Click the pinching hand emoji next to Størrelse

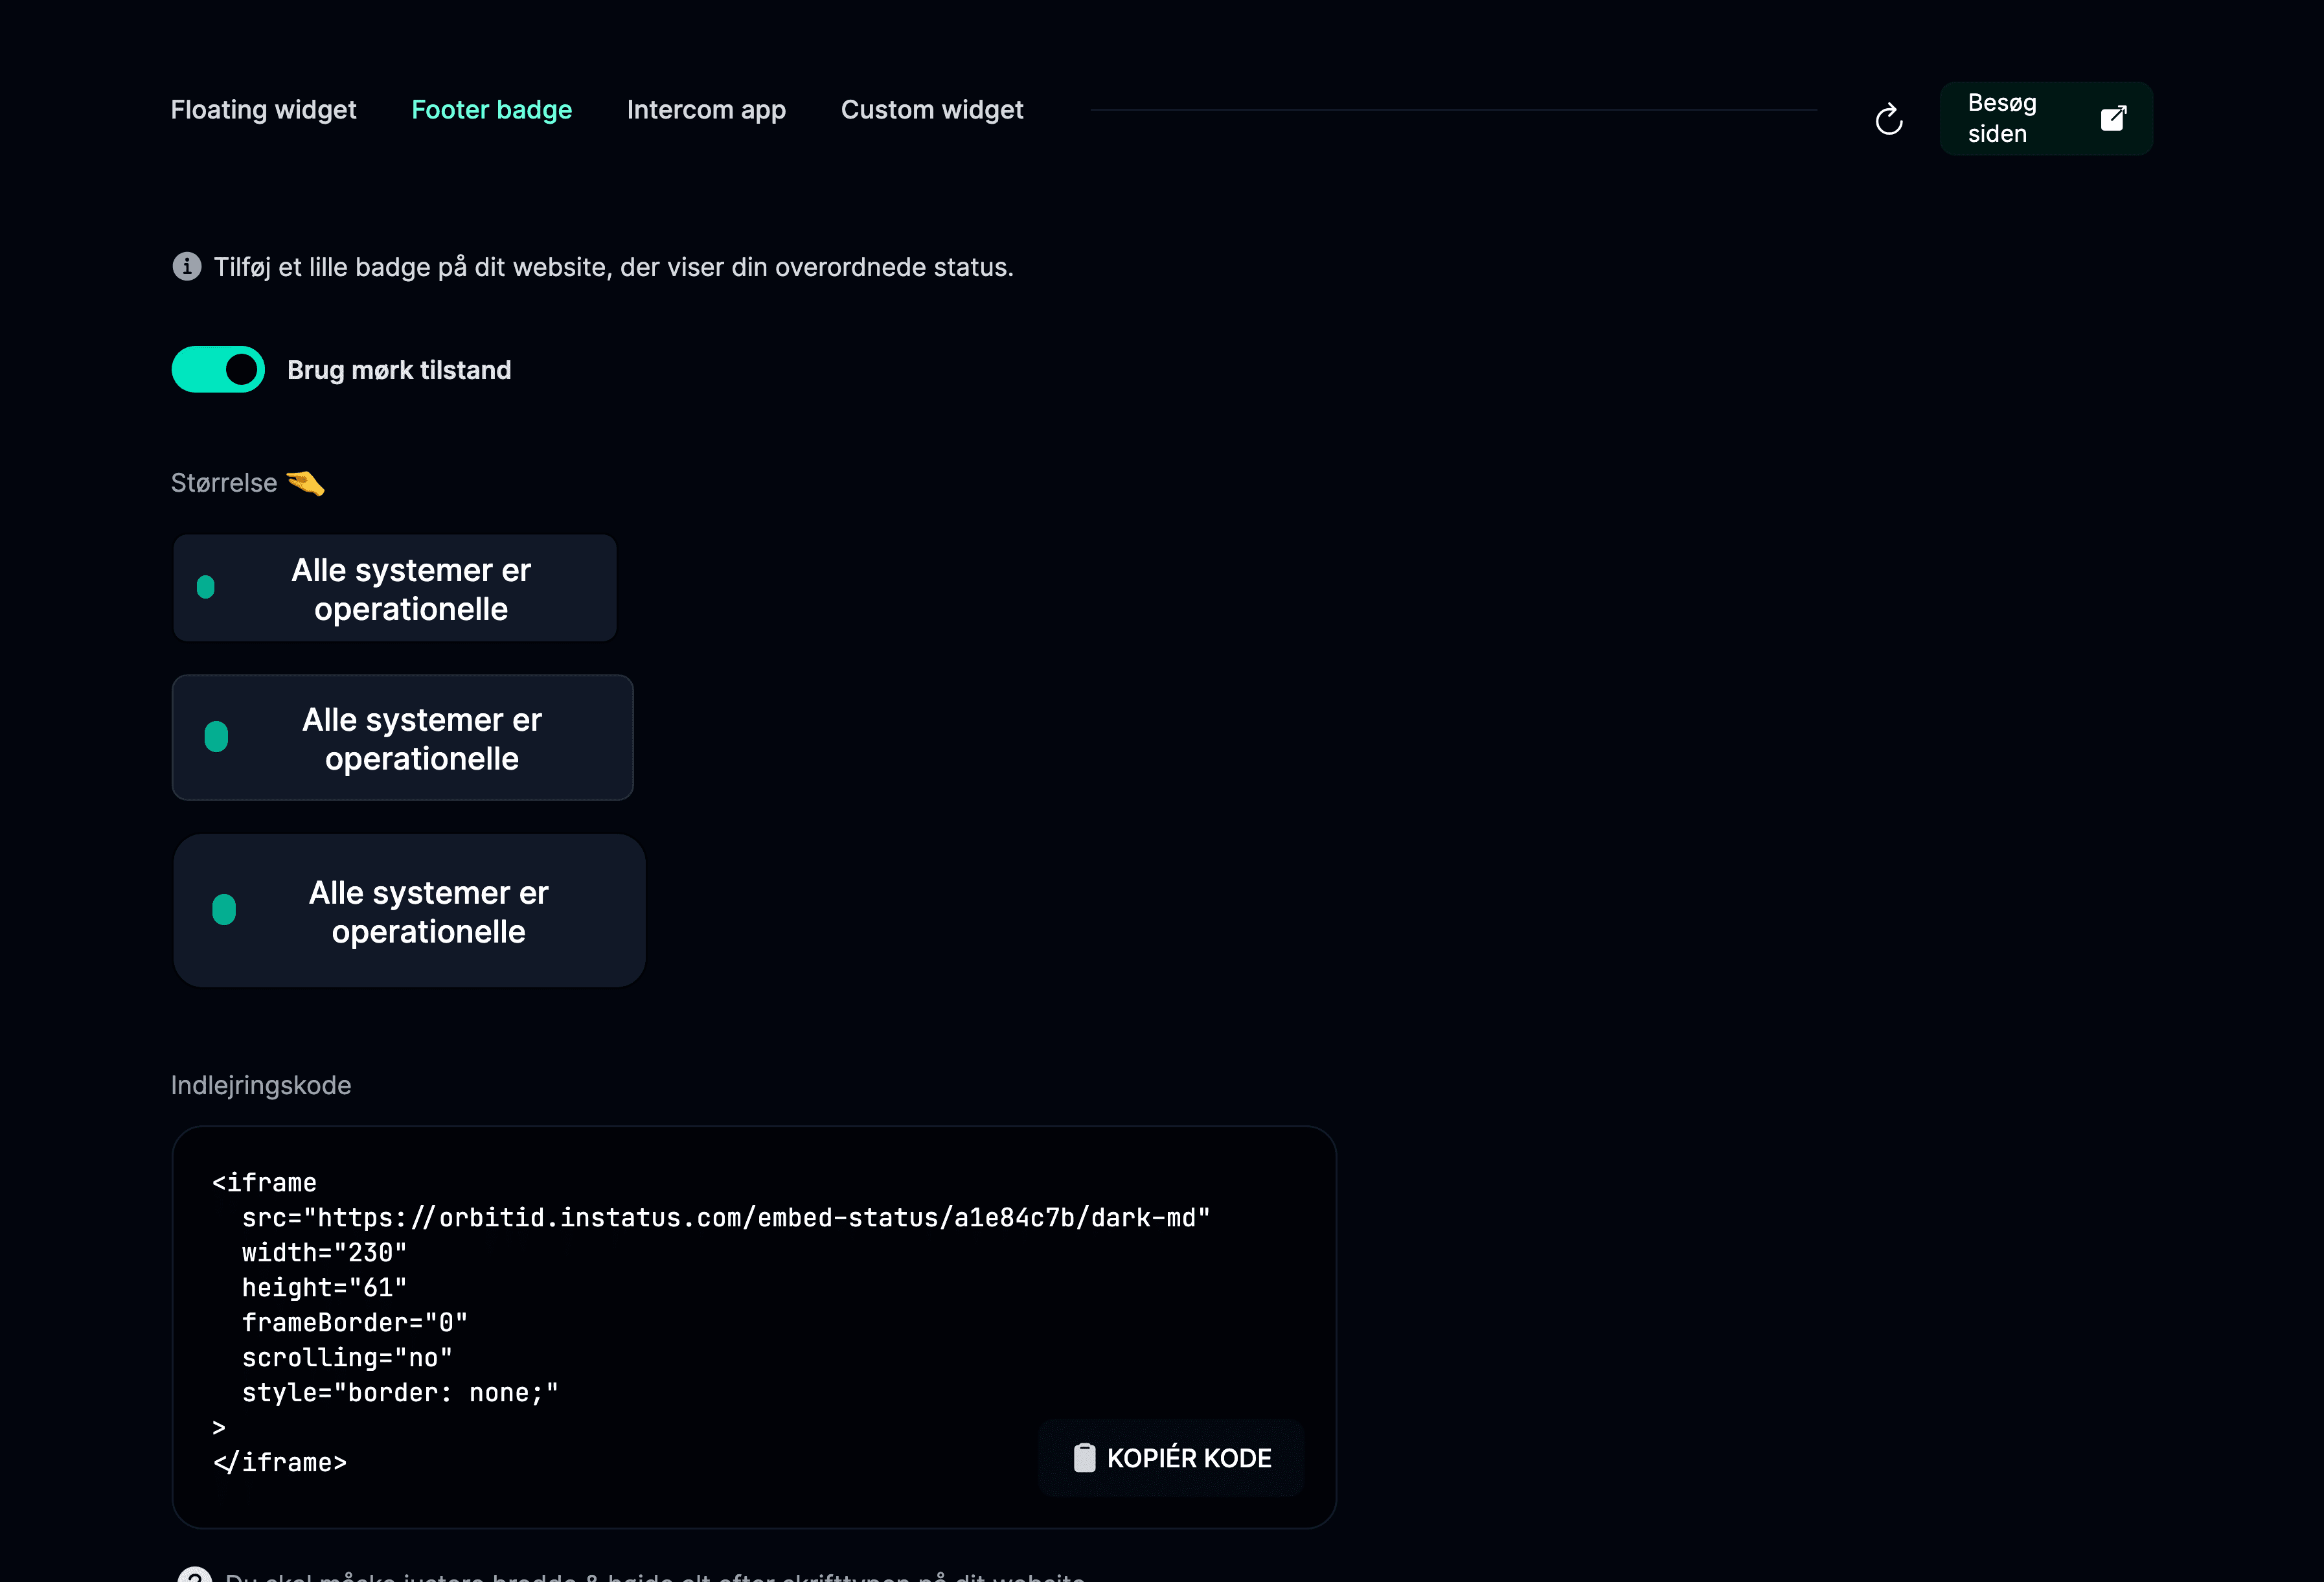(x=306, y=483)
